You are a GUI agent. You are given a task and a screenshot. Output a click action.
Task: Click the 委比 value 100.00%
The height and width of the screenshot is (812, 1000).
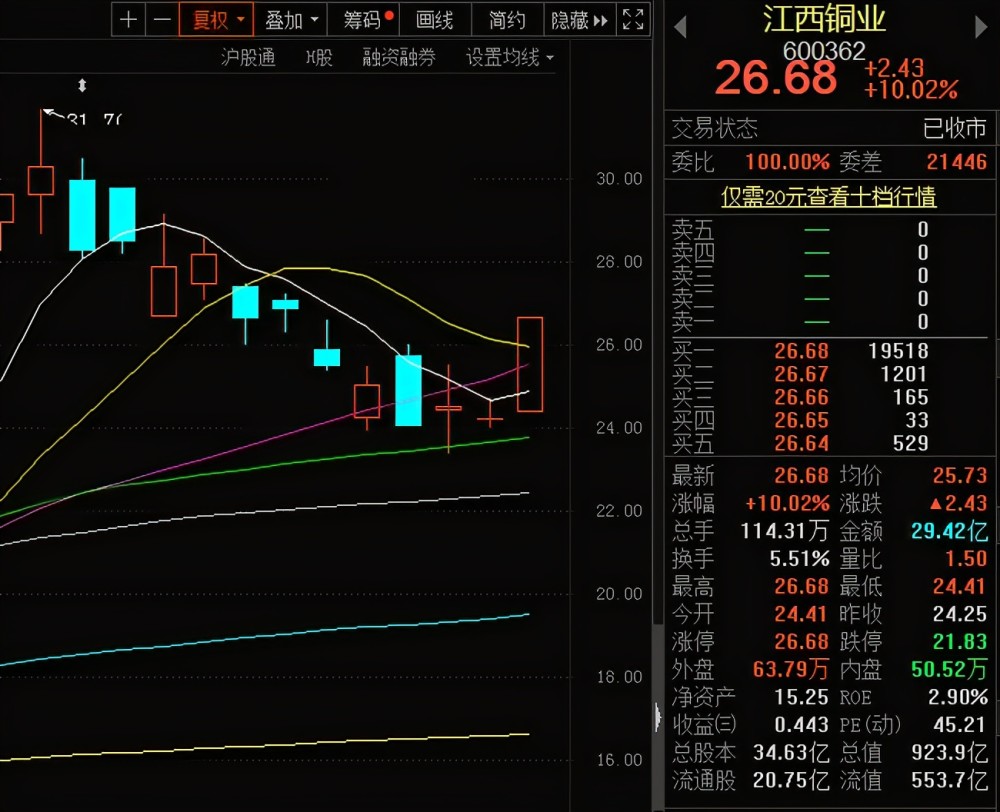(788, 161)
